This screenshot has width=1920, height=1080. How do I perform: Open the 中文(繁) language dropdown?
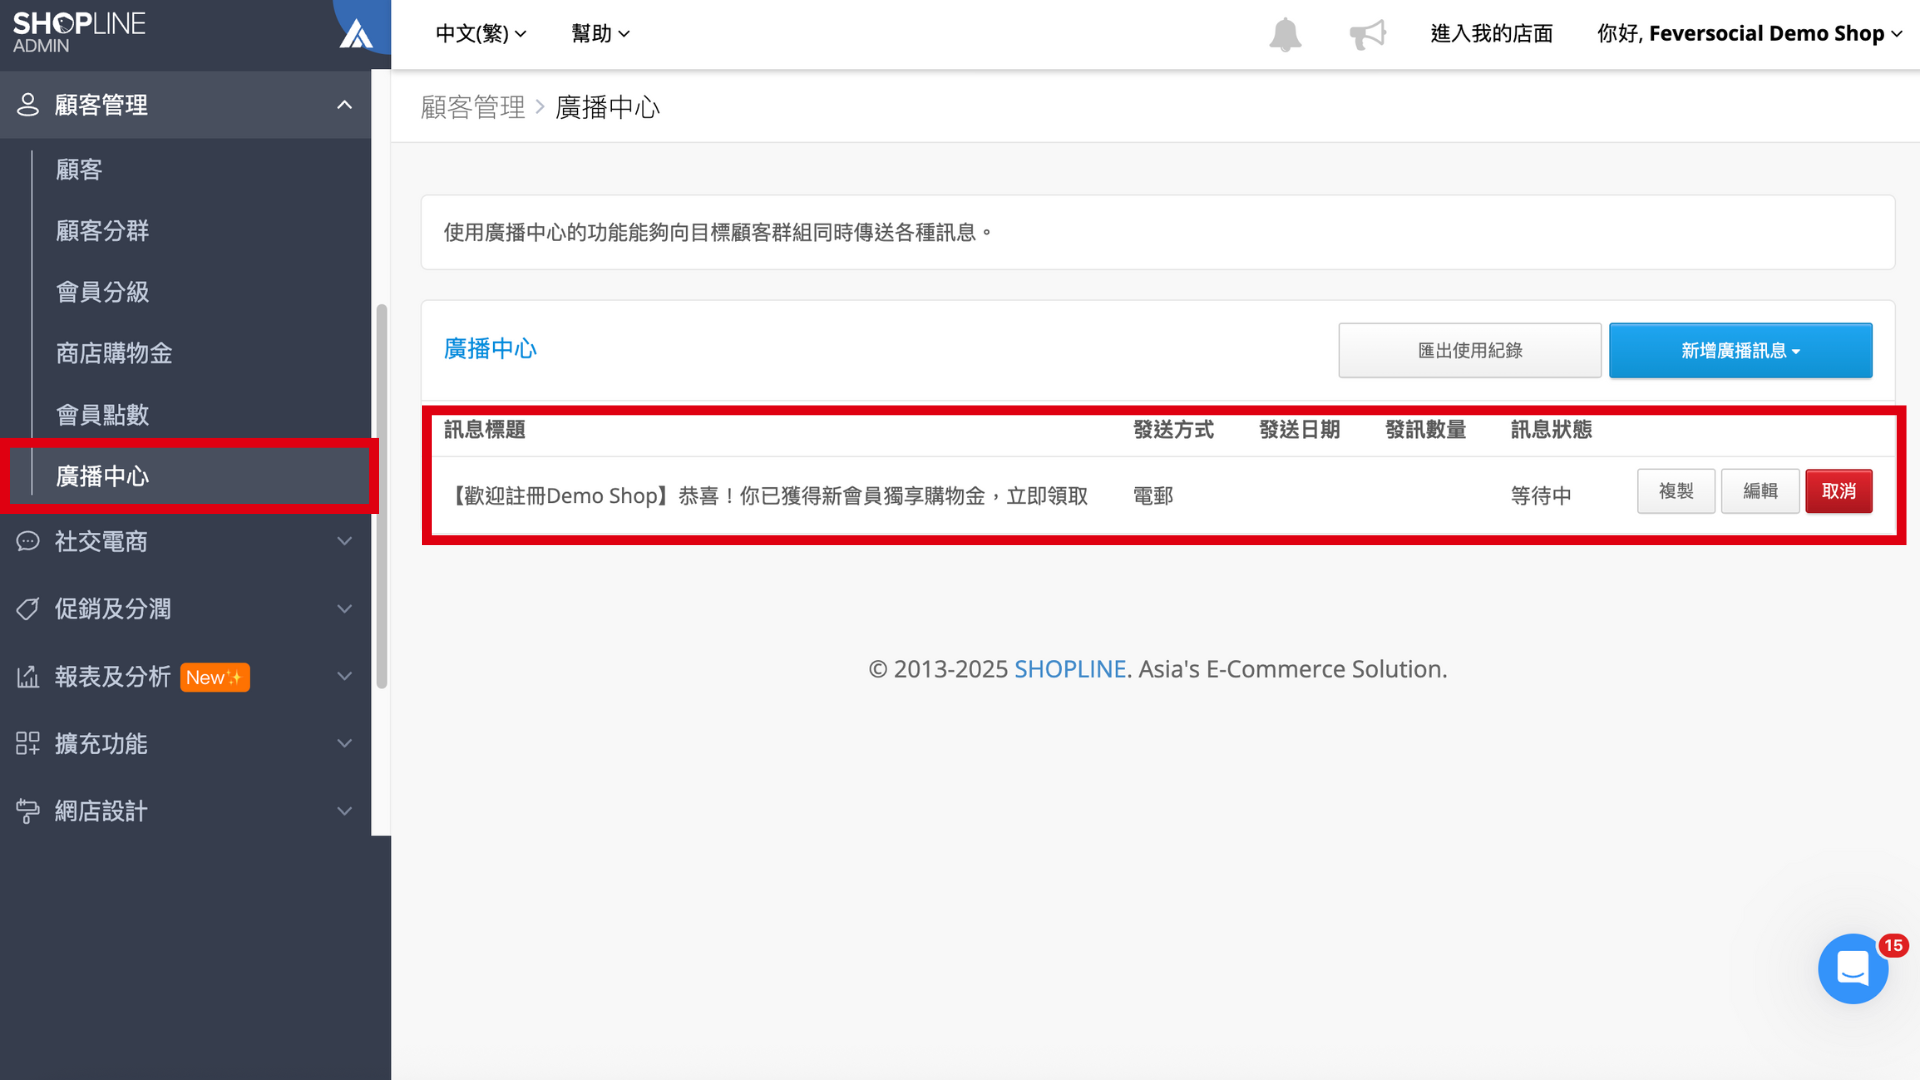pos(480,34)
